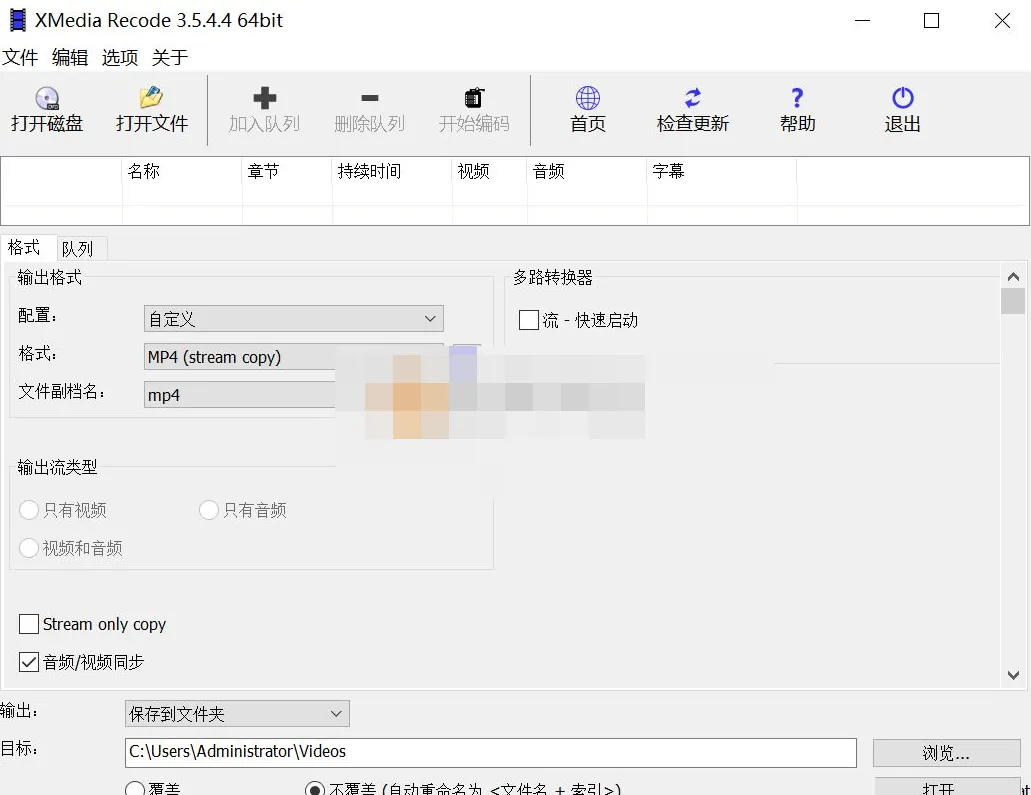Select the 覆盖 (overwrite) radio button
The image size is (1031, 795).
tap(135, 788)
